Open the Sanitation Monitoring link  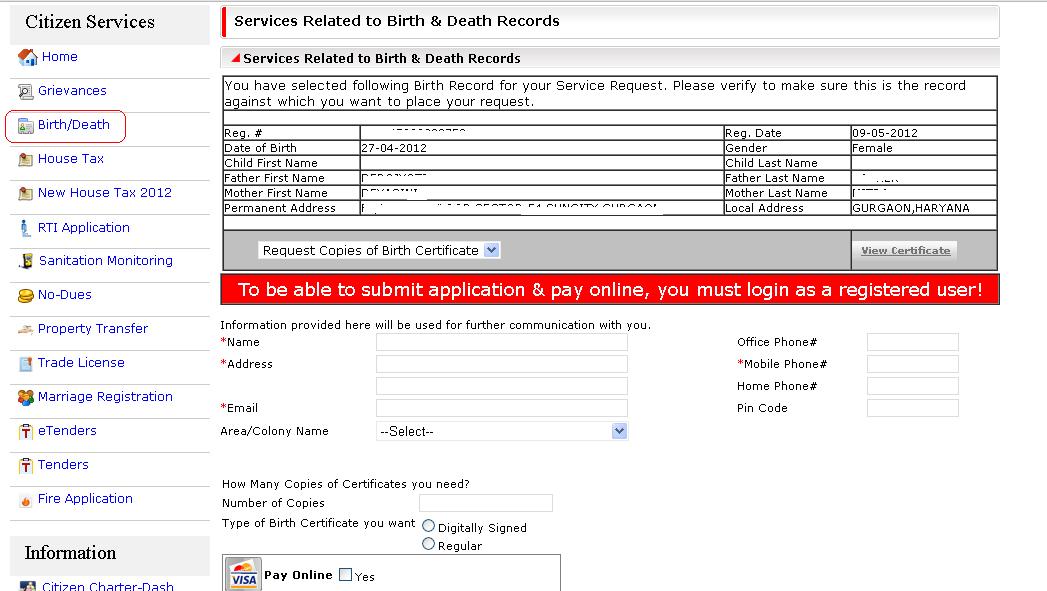106,261
